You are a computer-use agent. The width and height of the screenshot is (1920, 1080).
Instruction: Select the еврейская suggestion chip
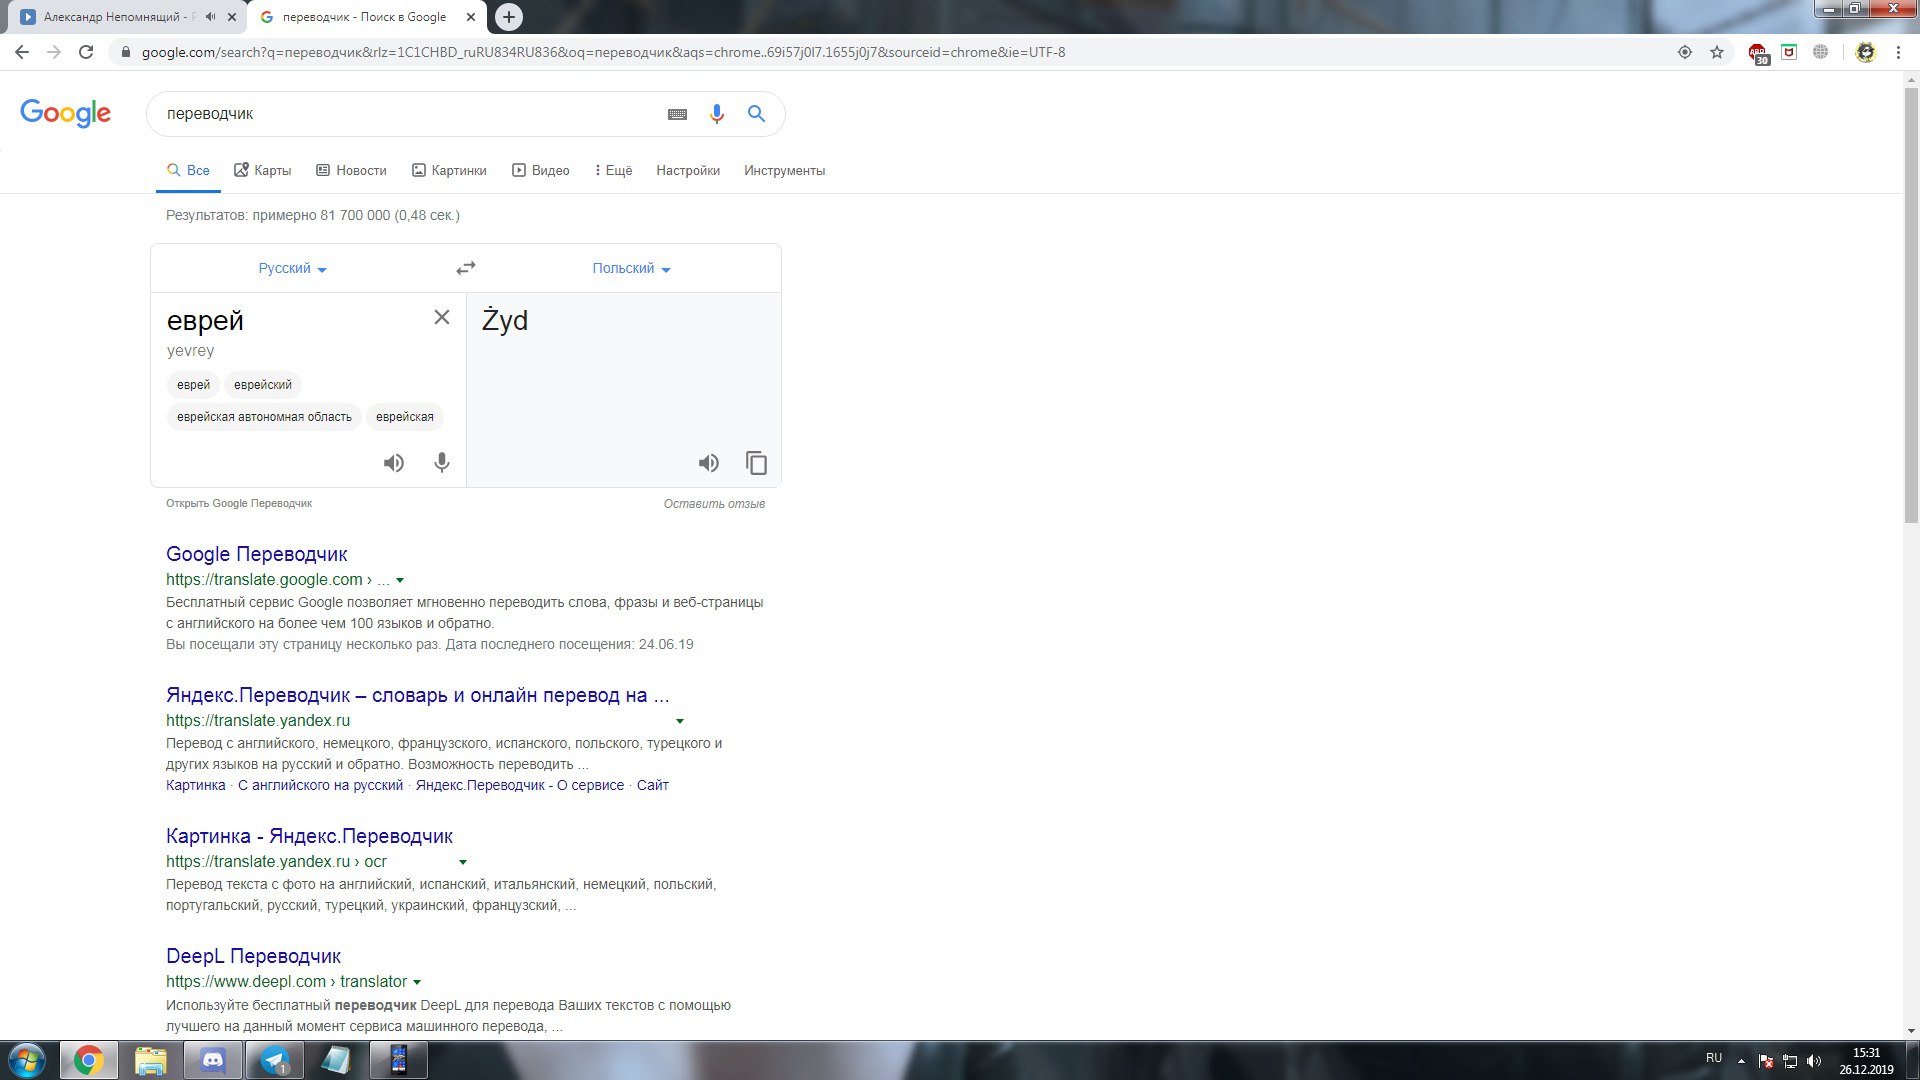[405, 417]
